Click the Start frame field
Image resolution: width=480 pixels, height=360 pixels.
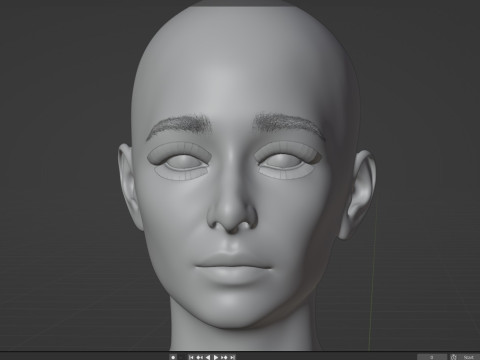point(469,357)
